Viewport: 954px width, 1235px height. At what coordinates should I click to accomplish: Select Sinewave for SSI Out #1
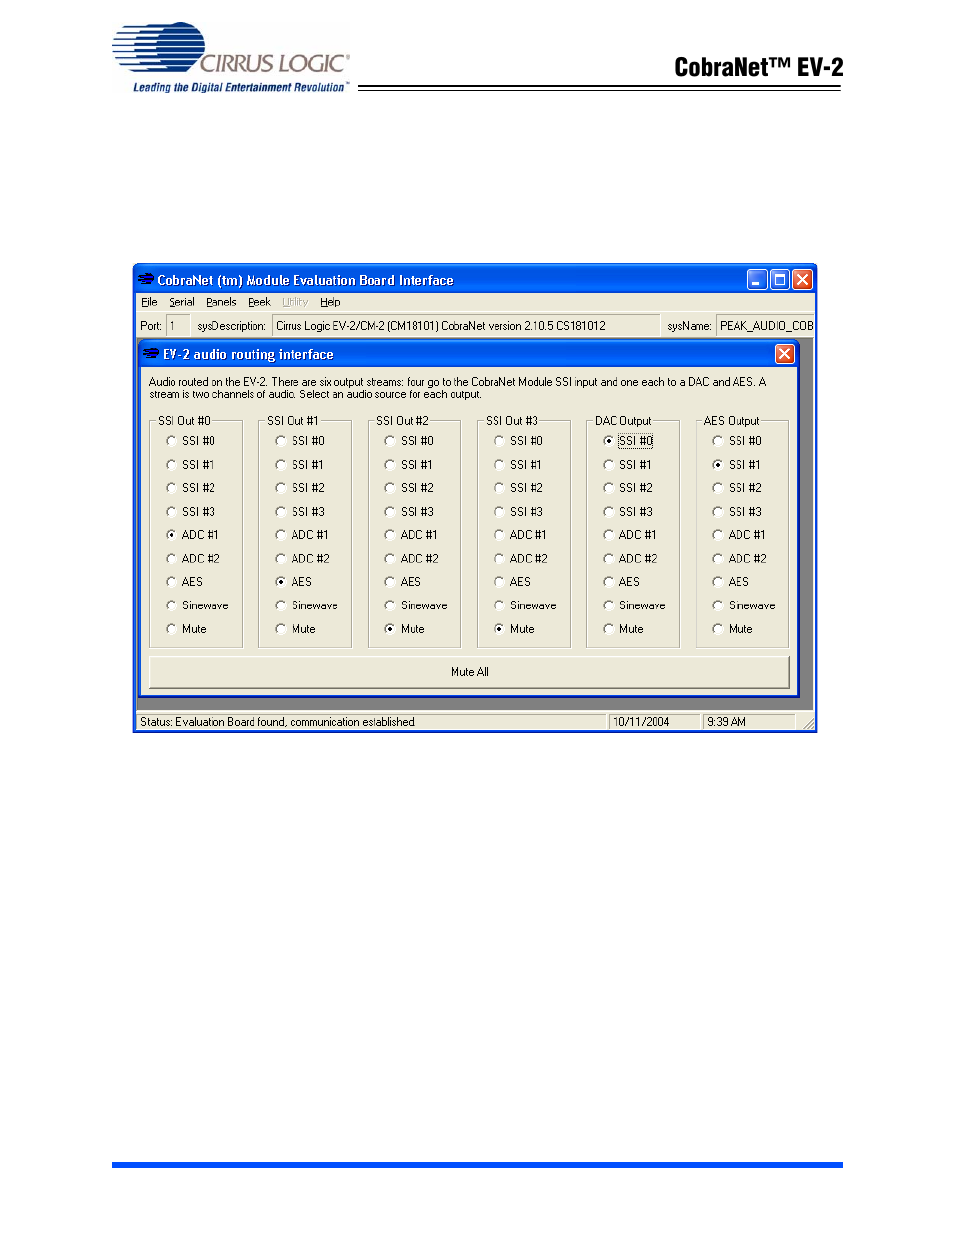[x=281, y=606]
